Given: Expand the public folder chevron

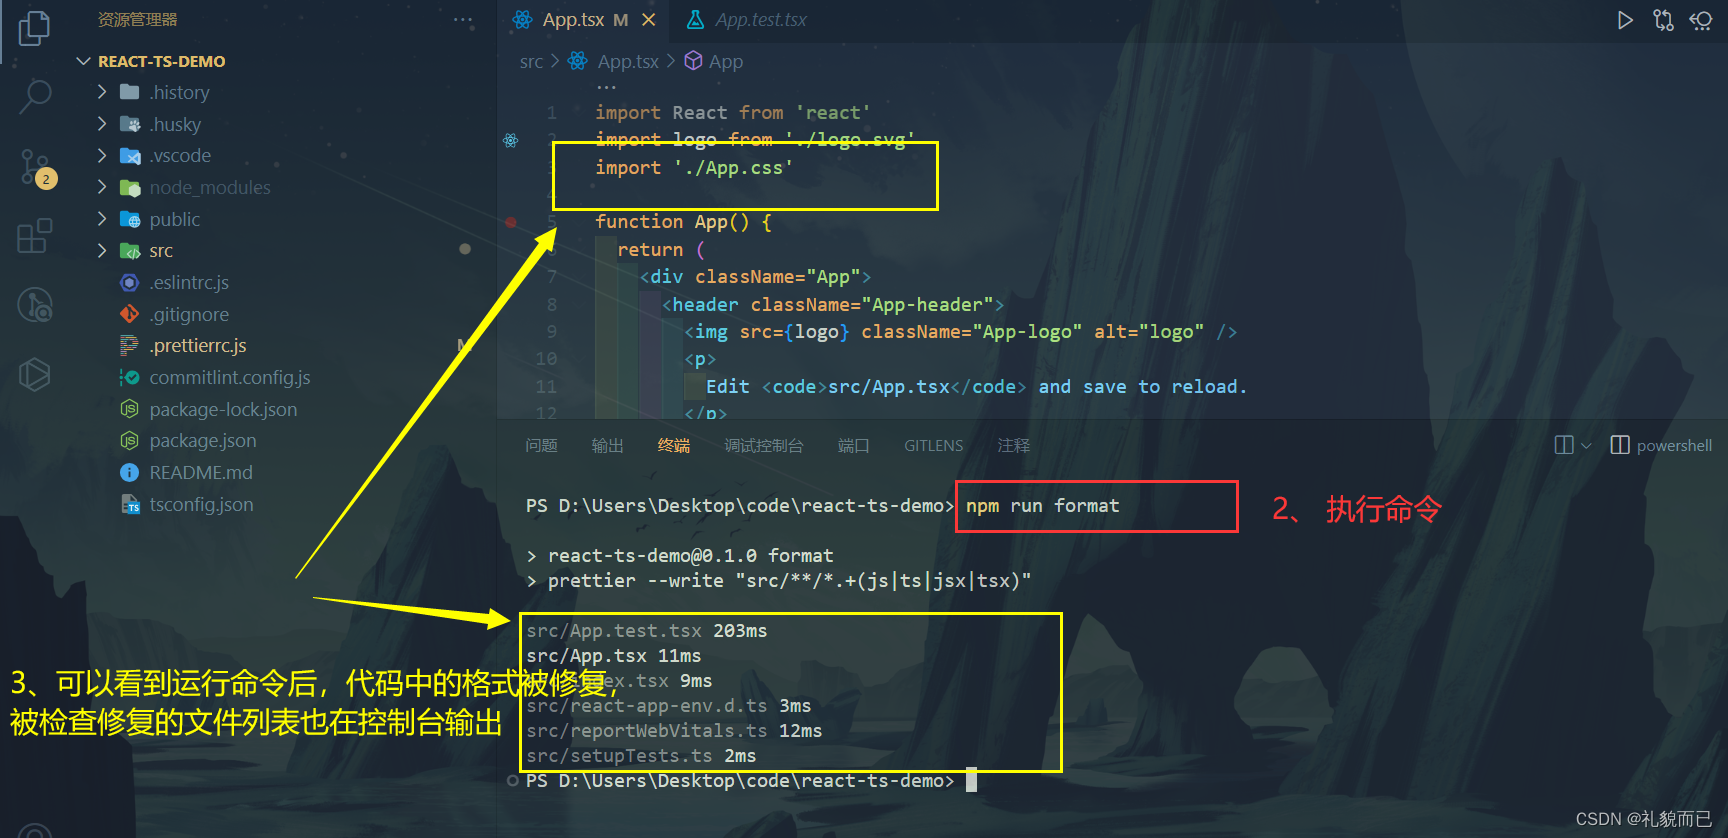Looking at the screenshot, I should (102, 219).
